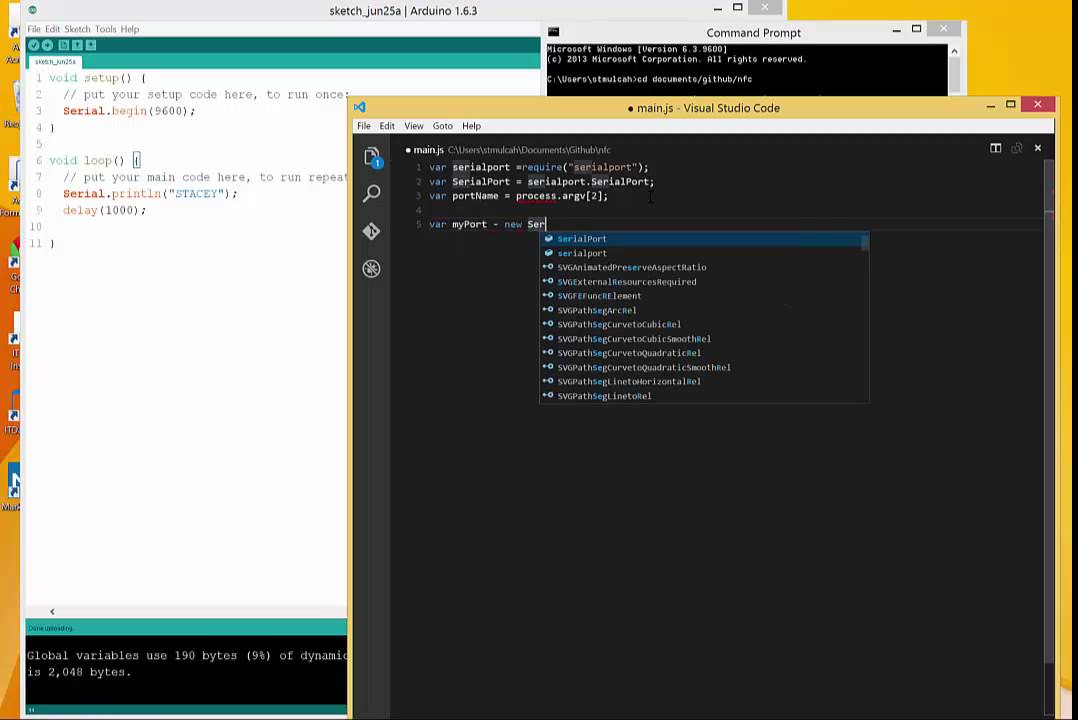Click the delay(1000) line in Arduino
Screen dimensions: 1078x720
point(104,210)
